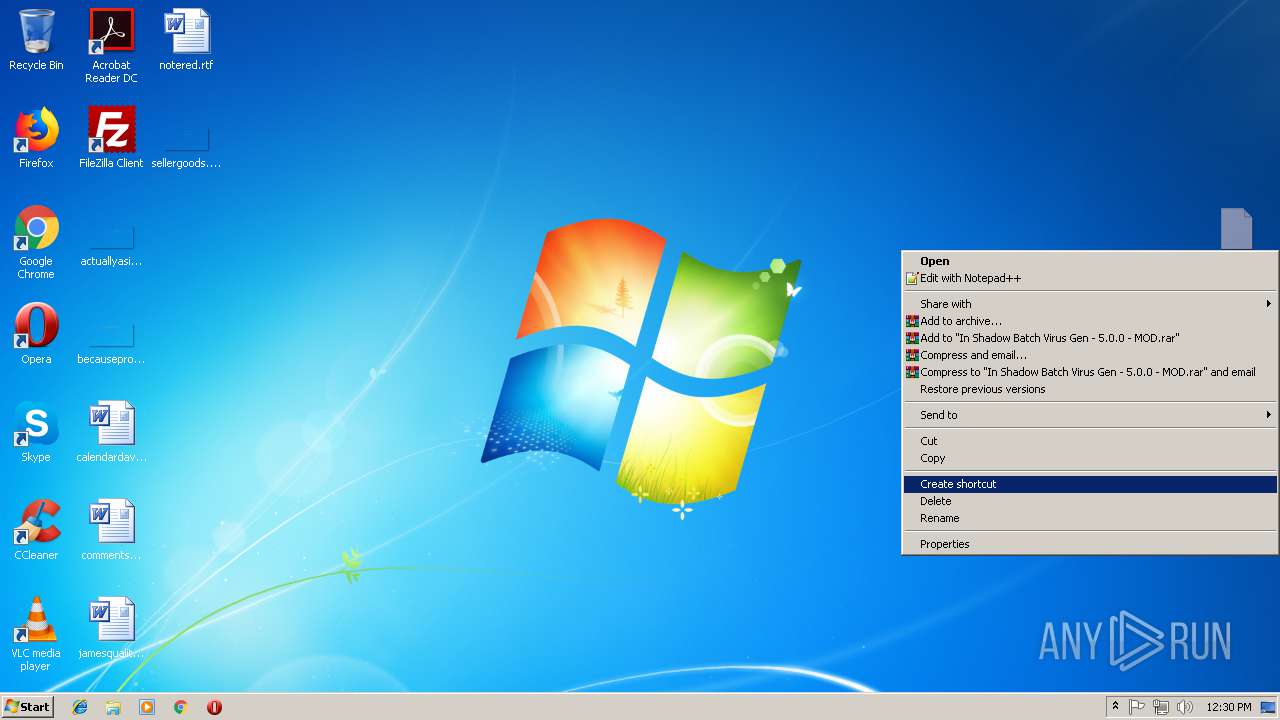The image size is (1280, 720).
Task: Select the Opera desktop shortcut
Action: coord(36,334)
